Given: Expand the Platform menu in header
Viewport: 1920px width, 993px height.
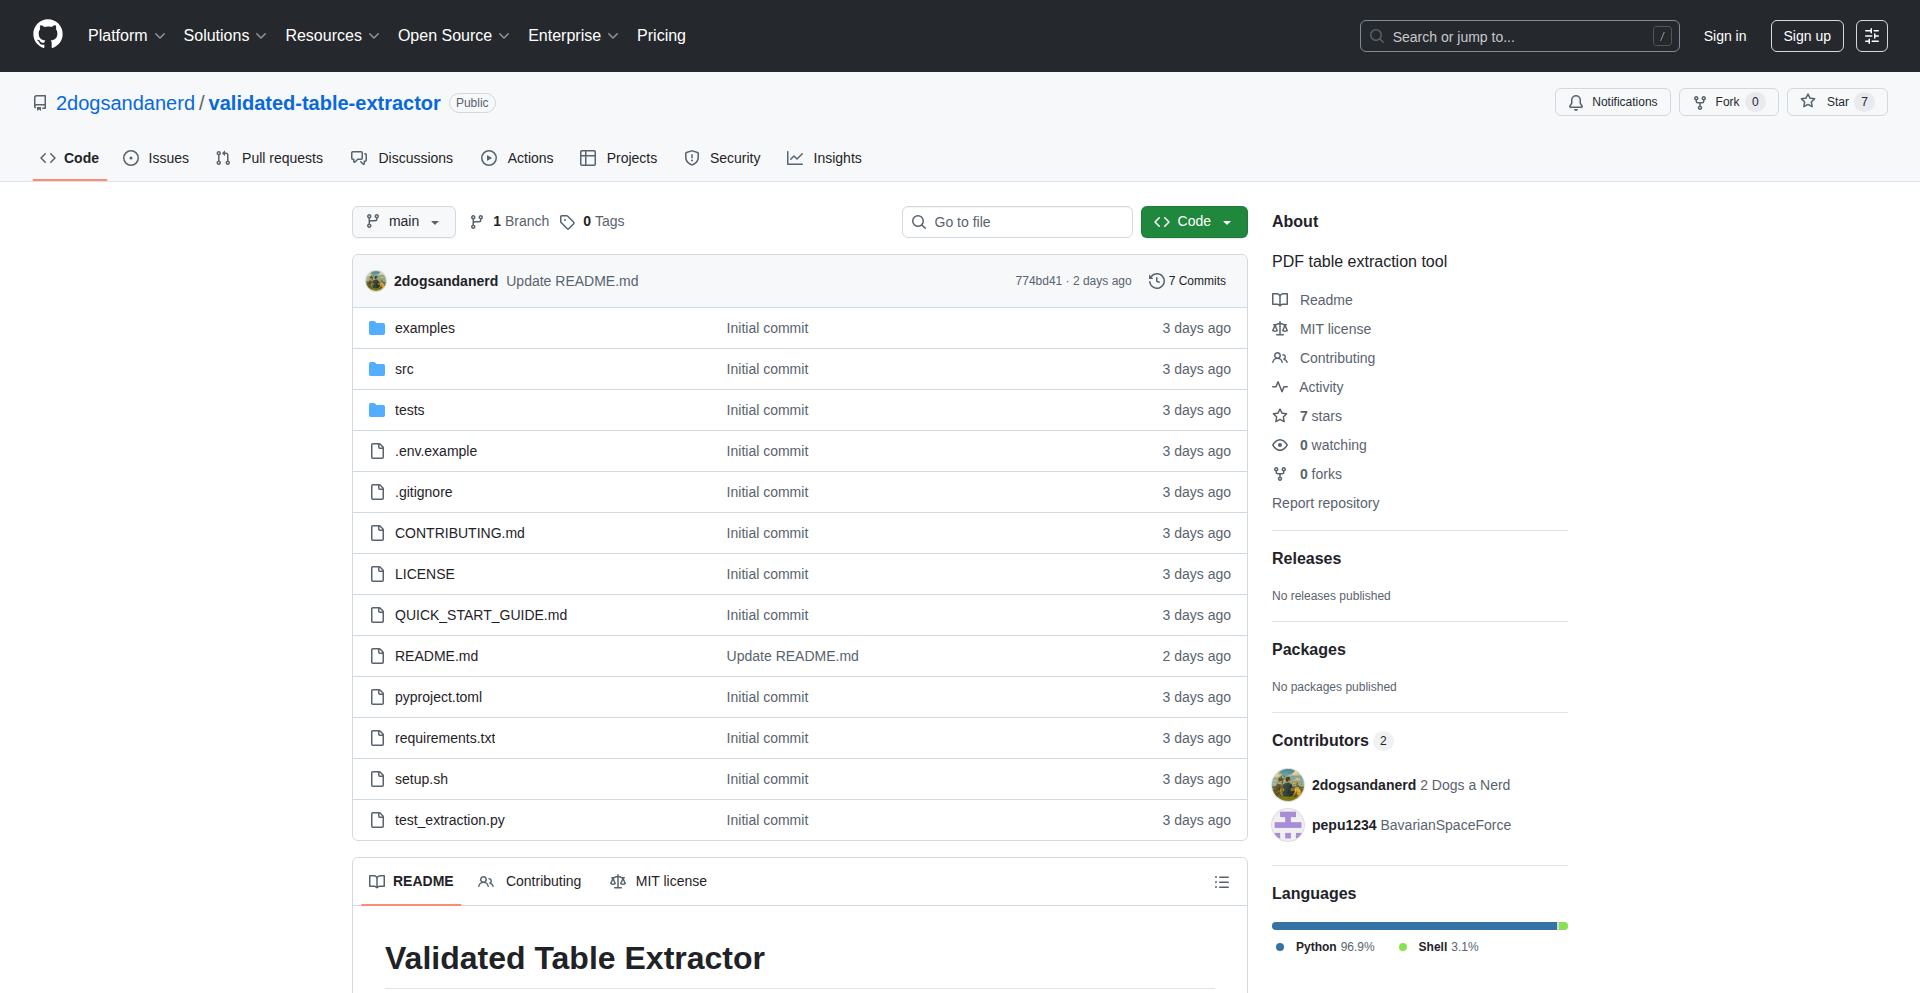Looking at the screenshot, I should tap(126, 36).
